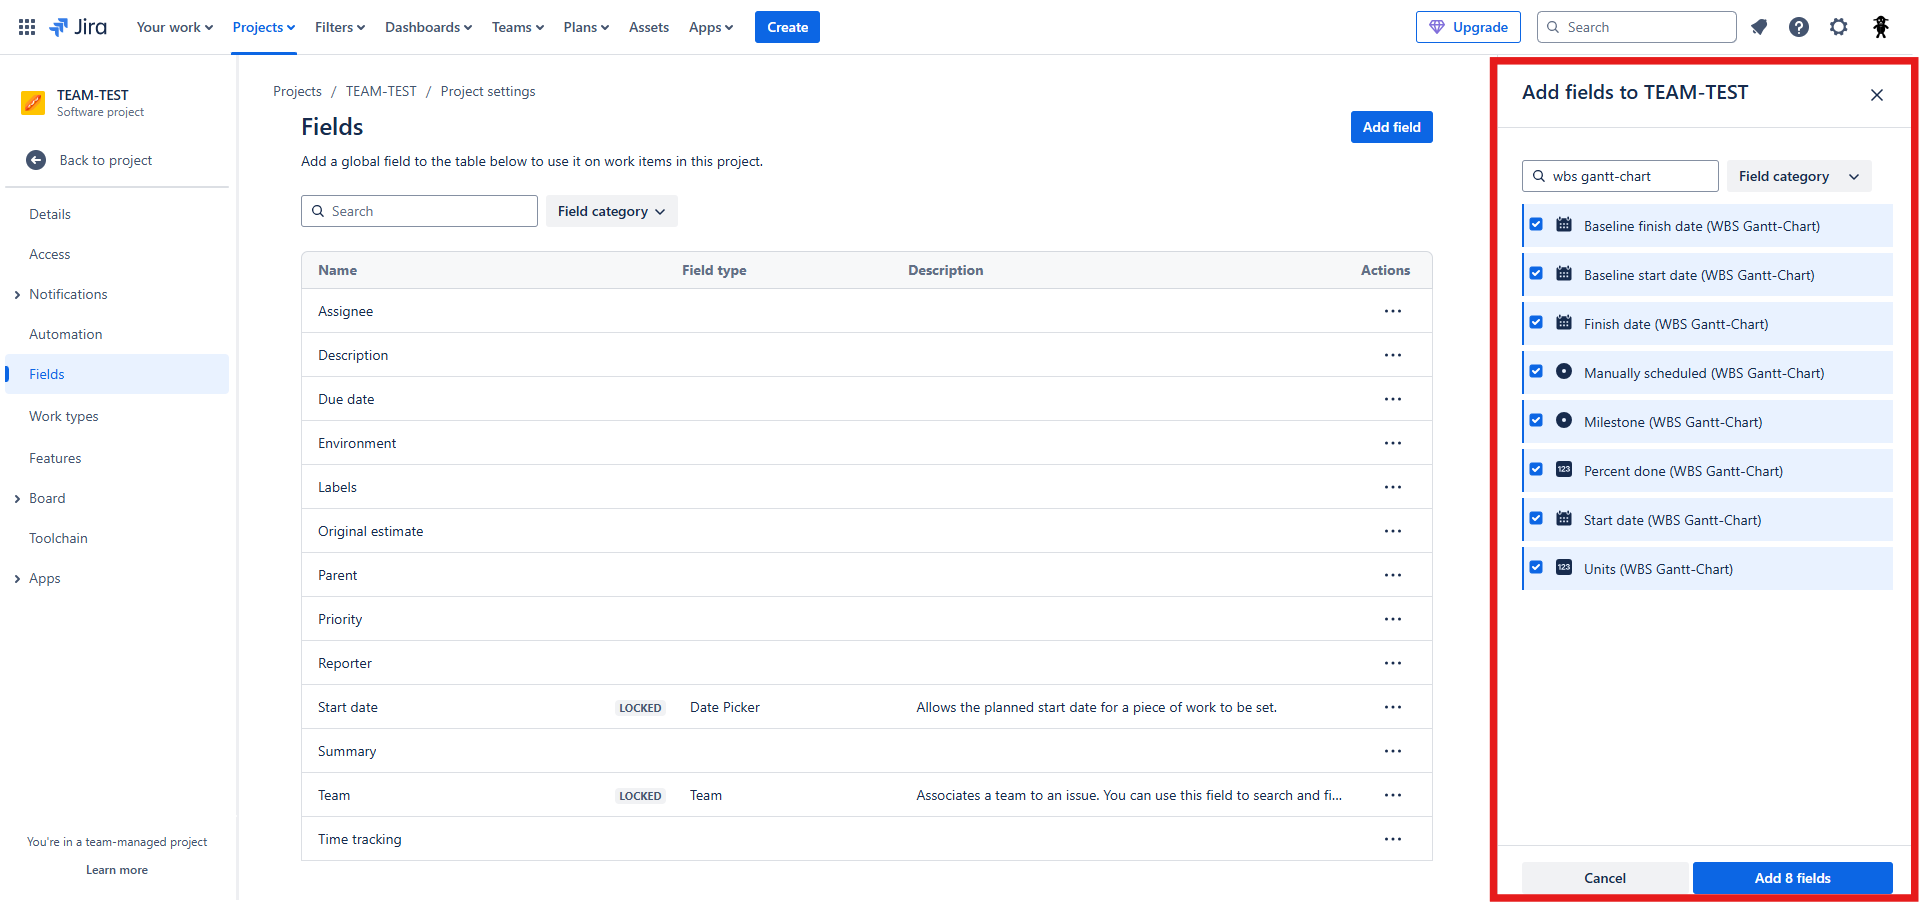Open the help question mark icon
This screenshot has width=1919, height=902.
click(1798, 27)
